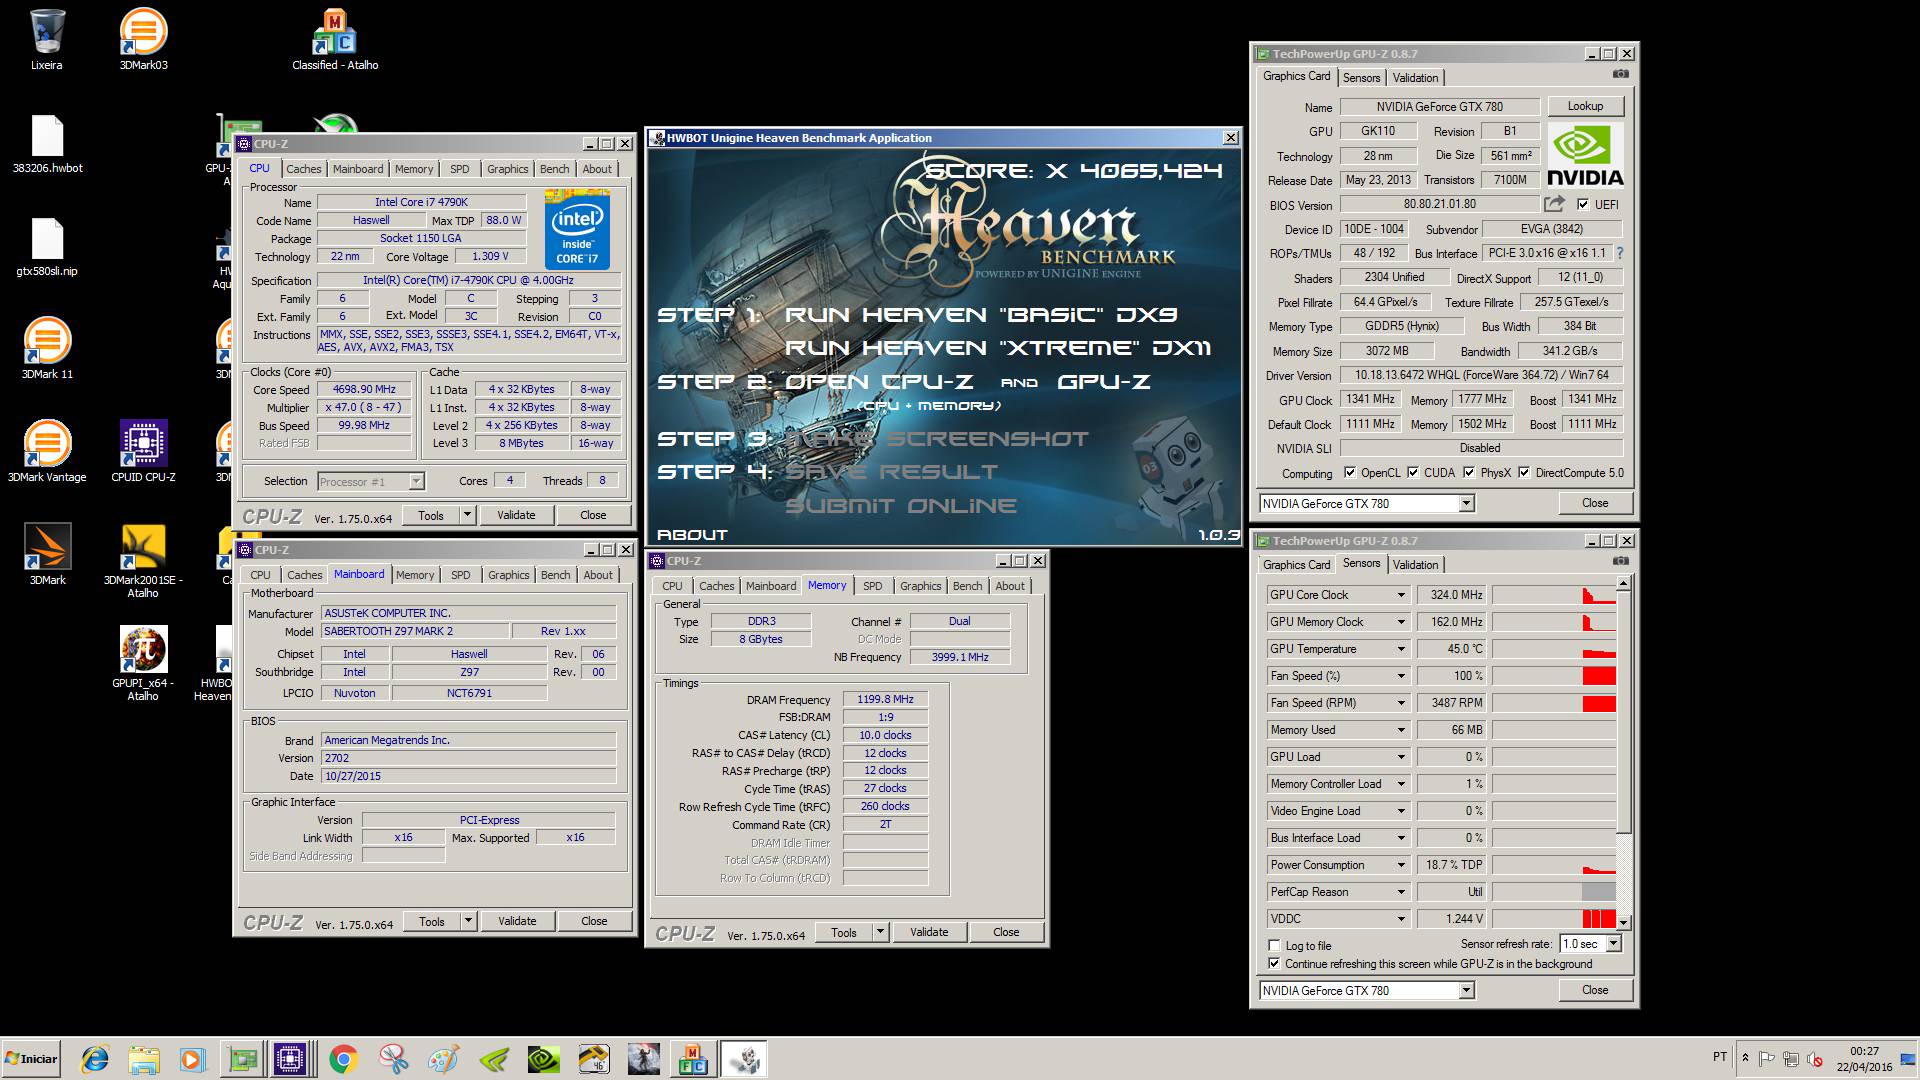Open the Snipping Tool from the taskbar
The height and width of the screenshot is (1080, 1920).
tap(393, 1059)
